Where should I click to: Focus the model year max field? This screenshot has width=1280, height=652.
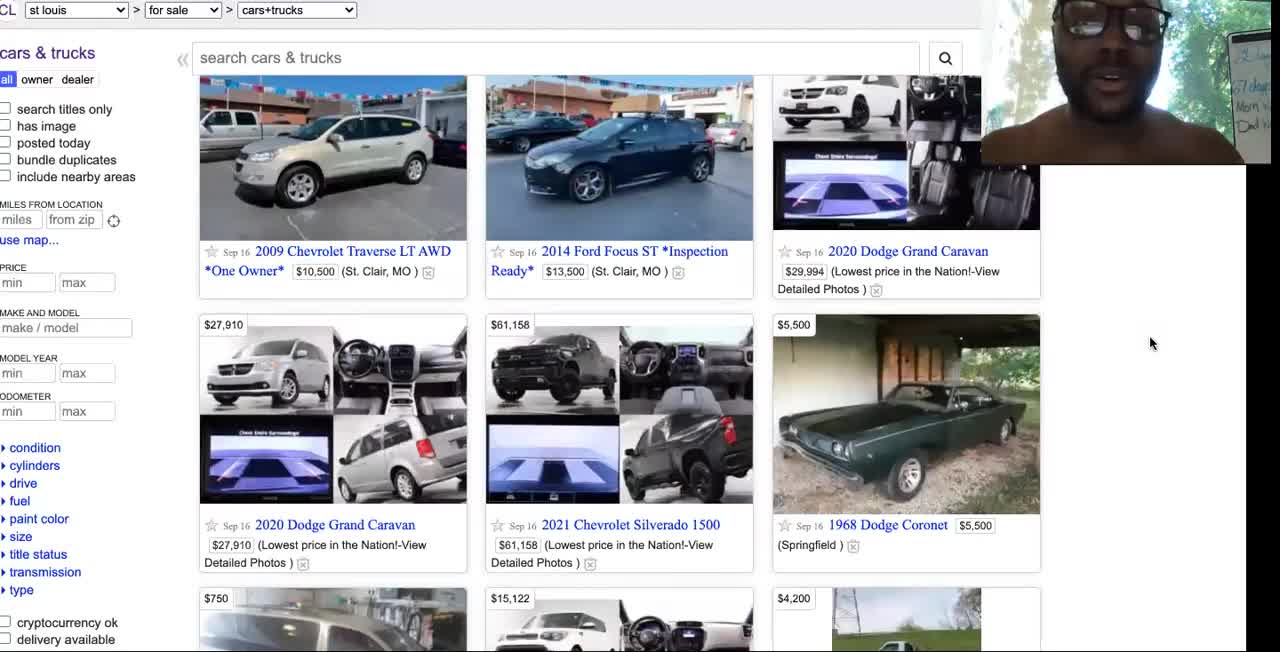(x=87, y=373)
